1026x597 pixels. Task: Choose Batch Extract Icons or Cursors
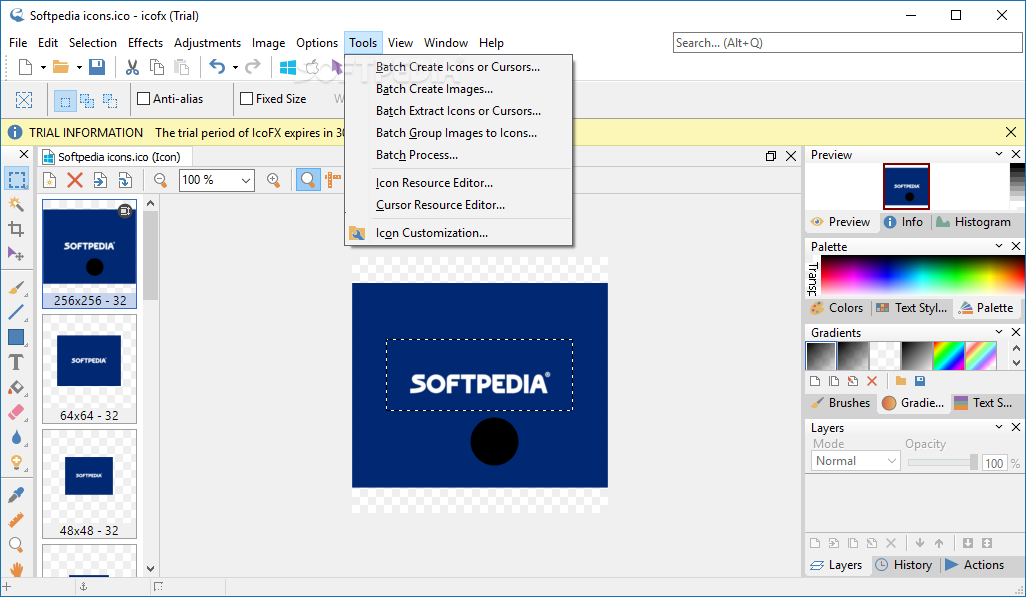coord(458,111)
